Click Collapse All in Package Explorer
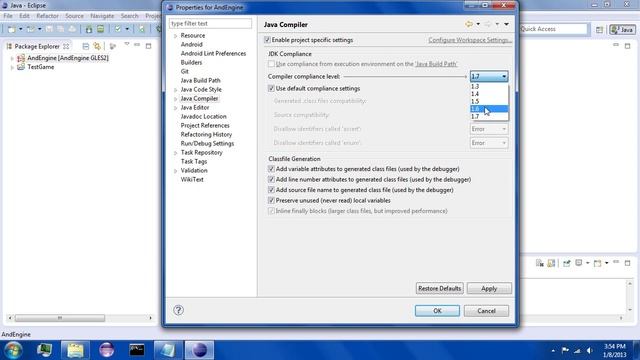The width and height of the screenshot is (640, 360). pyautogui.click(x=86, y=47)
